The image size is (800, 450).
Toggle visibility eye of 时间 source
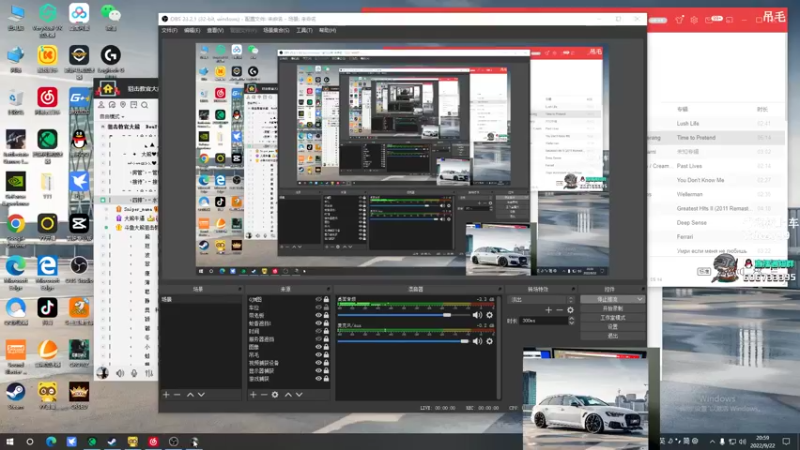(x=318, y=331)
